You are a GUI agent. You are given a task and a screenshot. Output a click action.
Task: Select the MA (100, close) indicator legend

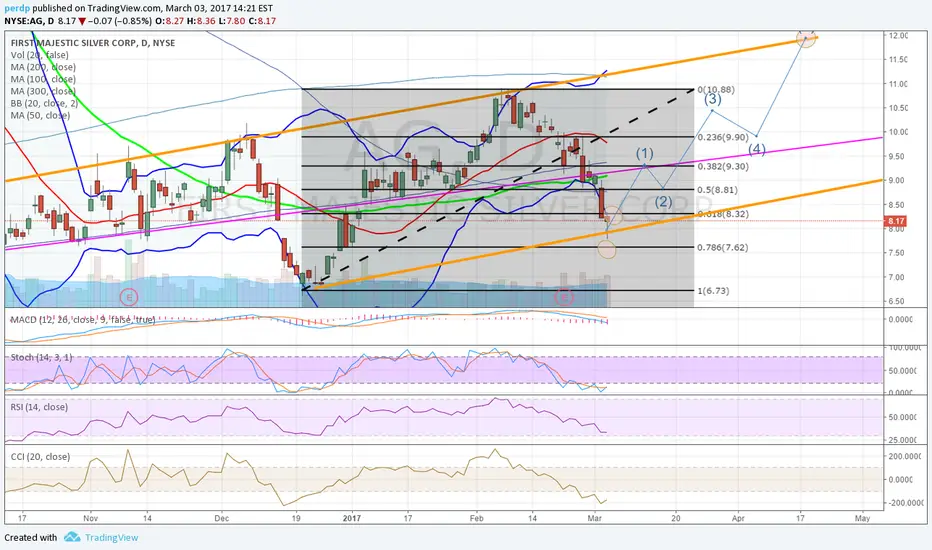(x=43, y=79)
